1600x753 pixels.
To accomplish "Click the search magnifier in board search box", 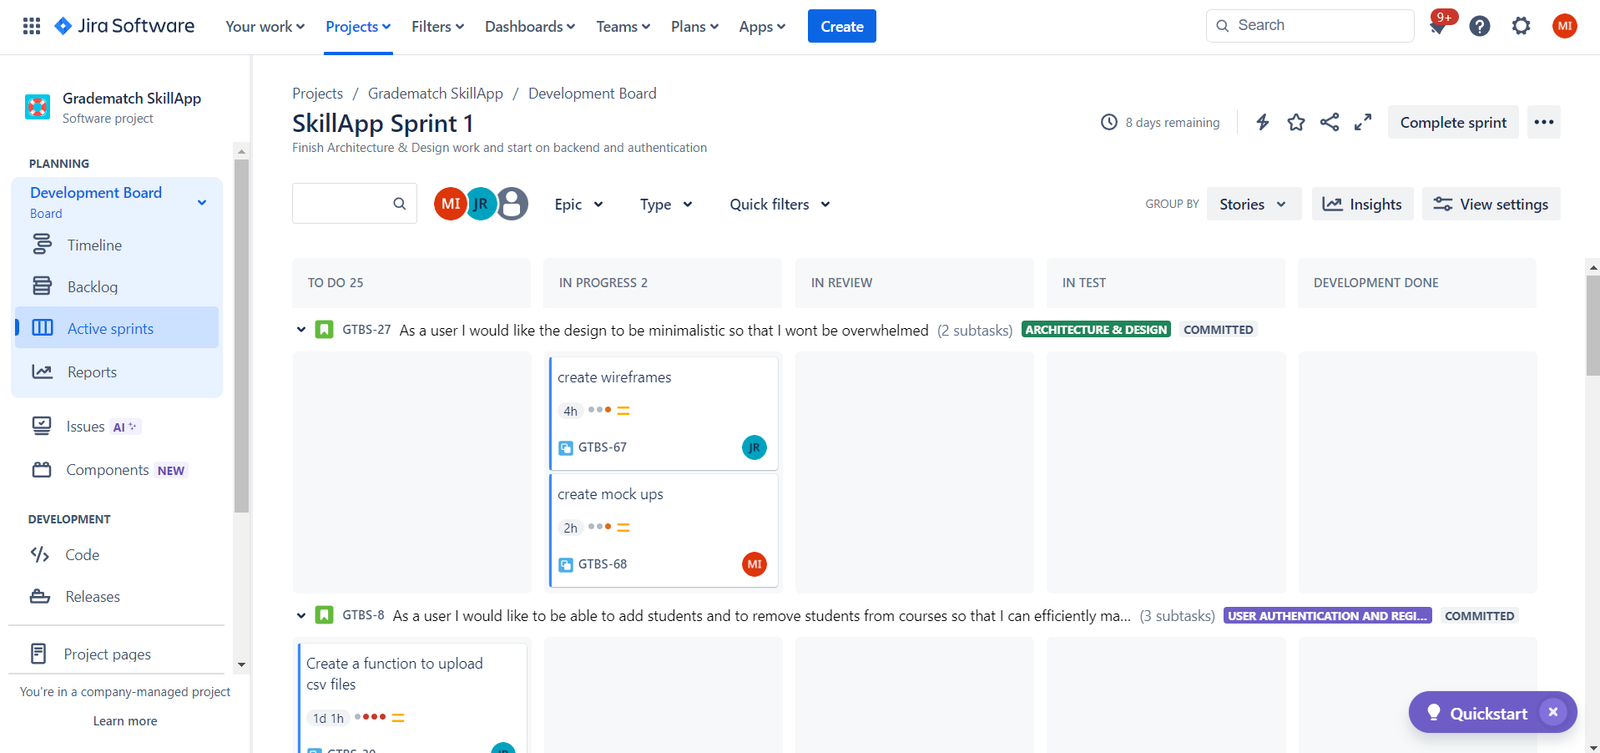I will pyautogui.click(x=399, y=204).
